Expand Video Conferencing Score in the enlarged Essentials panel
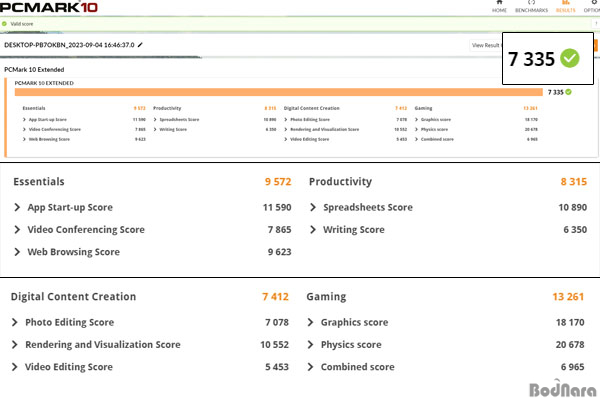The image size is (600, 400). (x=17, y=230)
